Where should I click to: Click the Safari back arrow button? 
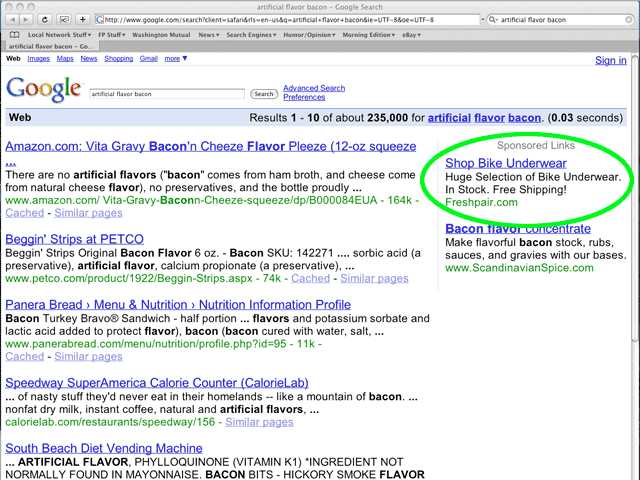pos(12,19)
